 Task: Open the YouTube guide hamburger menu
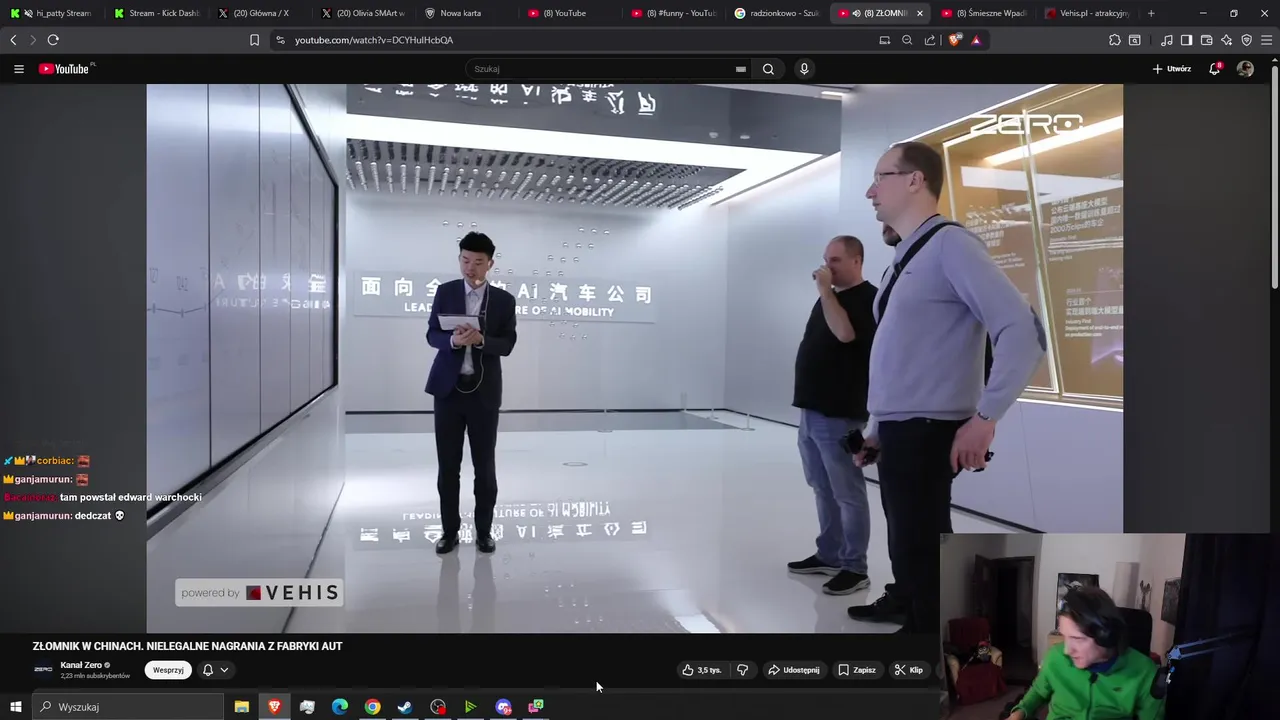[x=18, y=69]
